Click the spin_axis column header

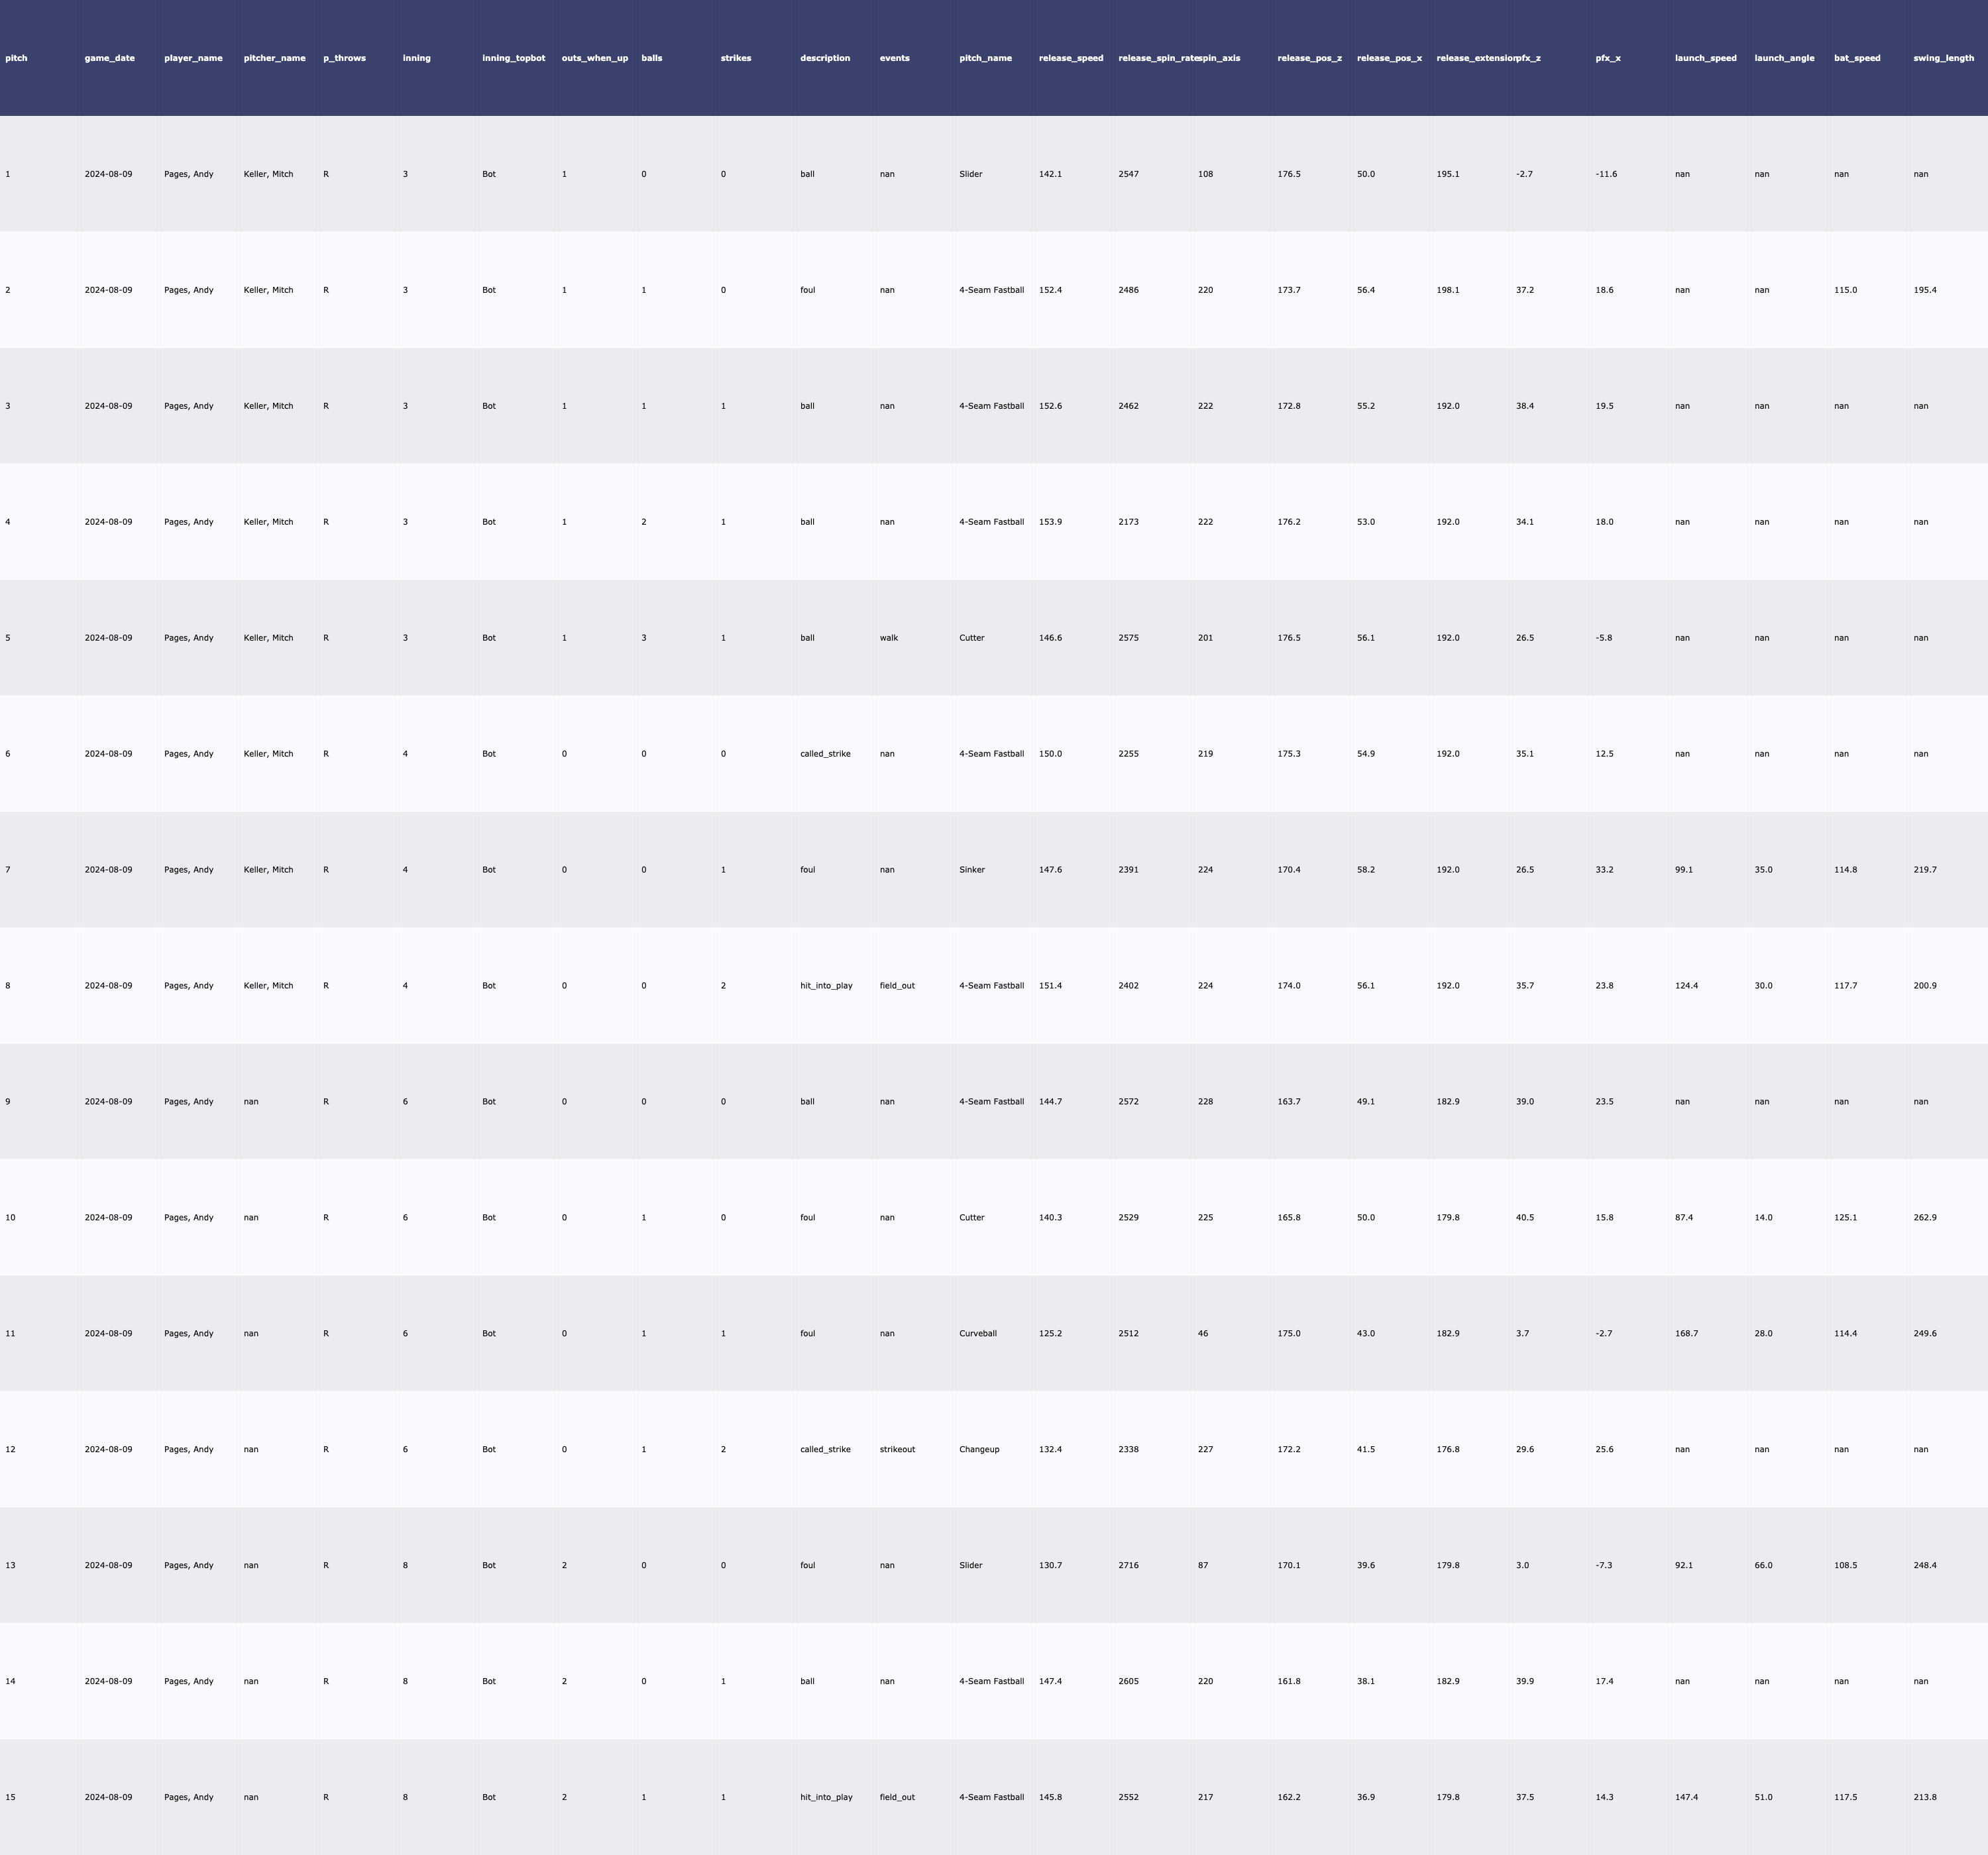click(x=1219, y=58)
